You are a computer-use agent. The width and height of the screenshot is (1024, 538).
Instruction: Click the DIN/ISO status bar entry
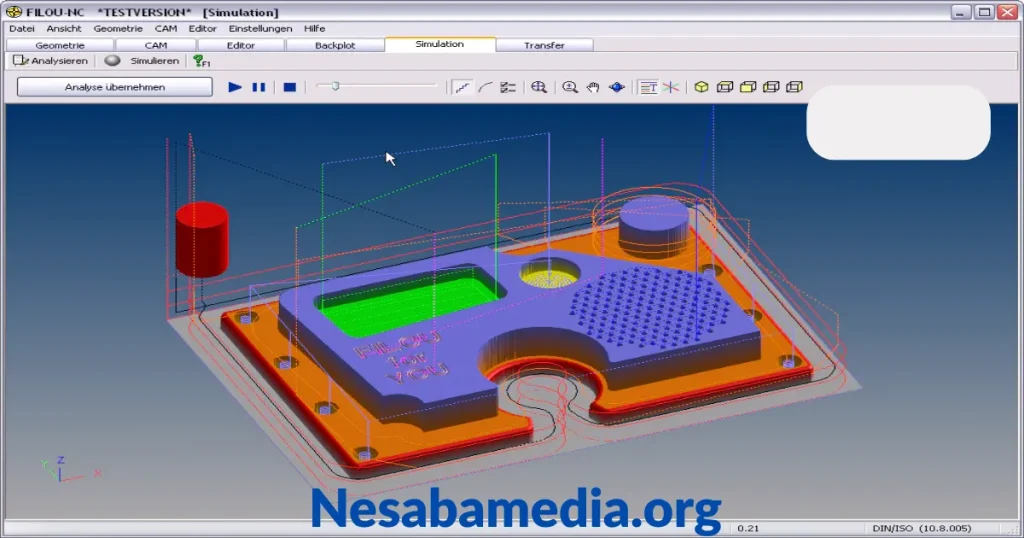pos(921,528)
